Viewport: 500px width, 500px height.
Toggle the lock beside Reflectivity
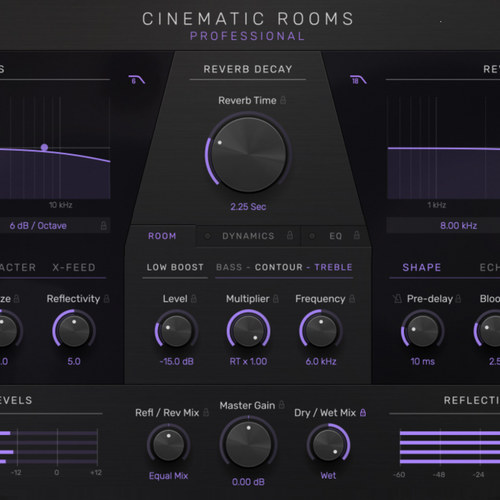pyautogui.click(x=107, y=298)
